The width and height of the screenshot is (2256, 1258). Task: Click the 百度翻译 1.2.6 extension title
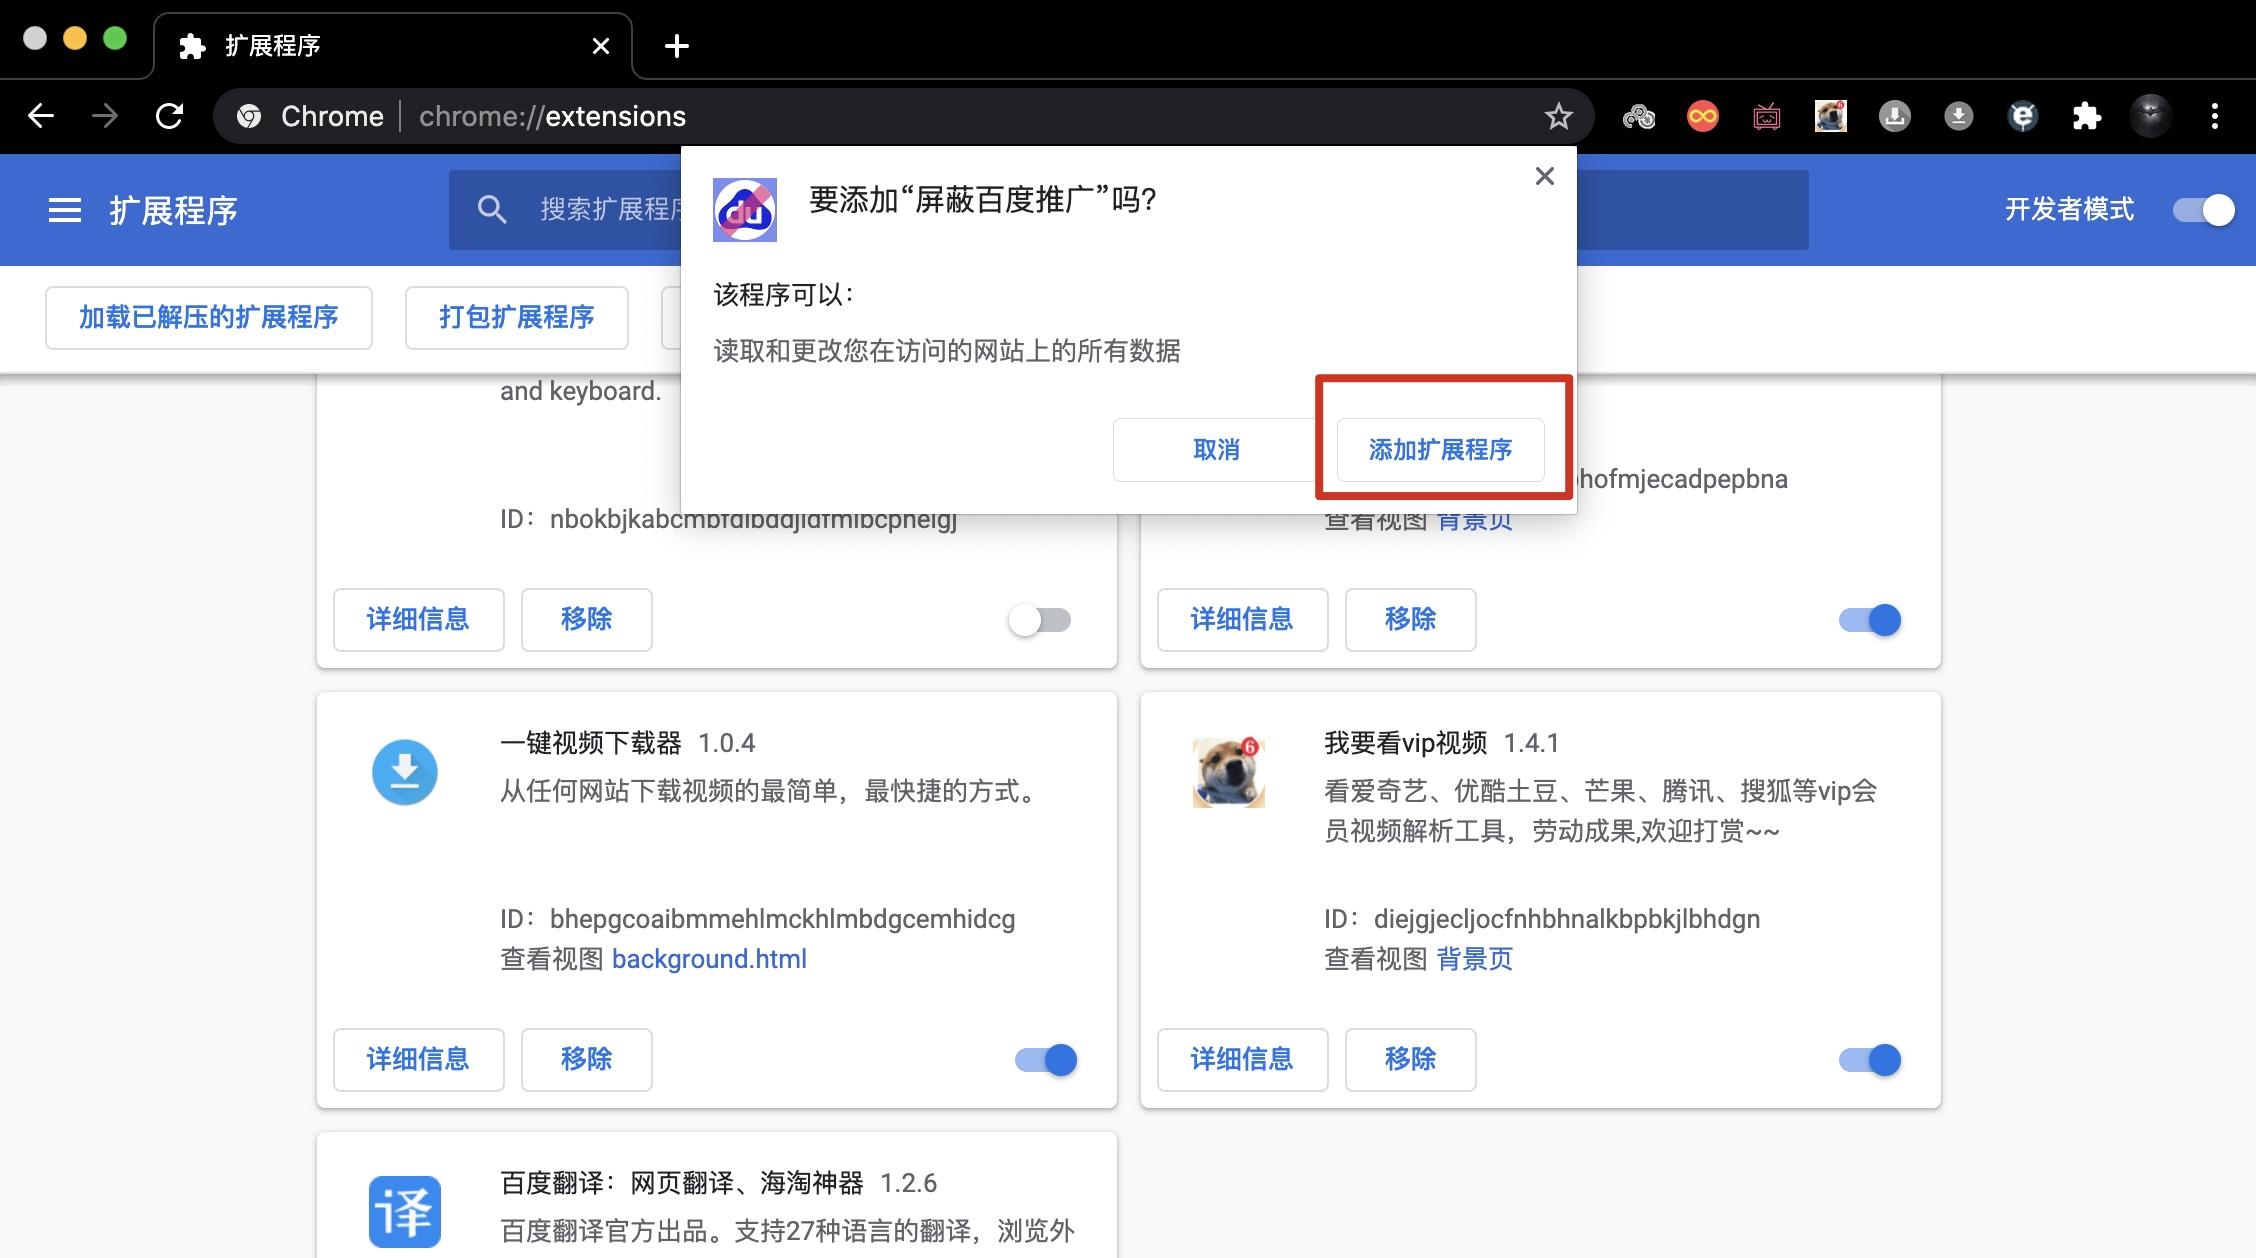[x=718, y=1183]
